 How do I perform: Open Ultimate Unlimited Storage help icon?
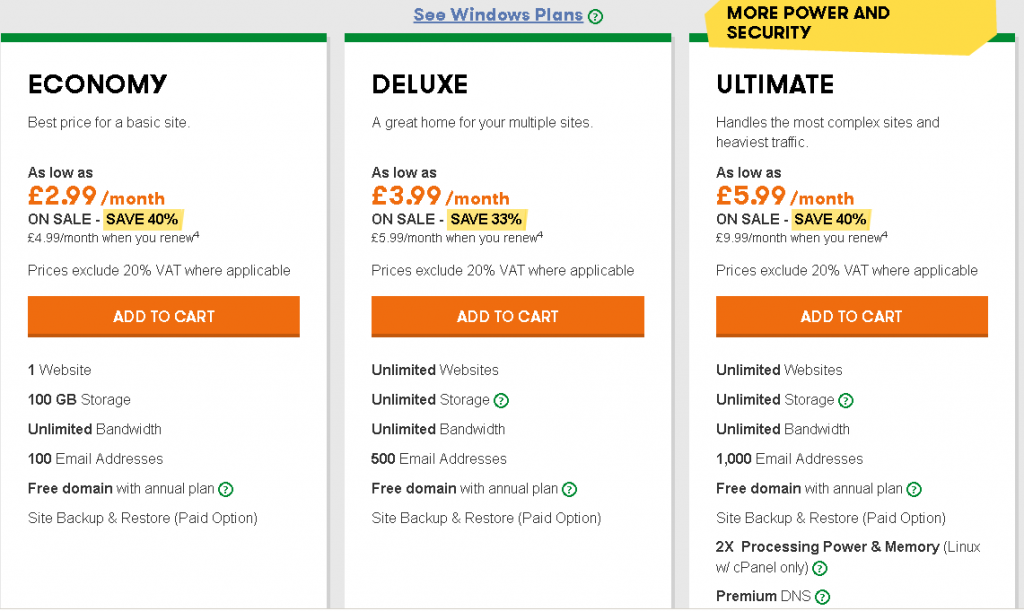click(x=846, y=400)
